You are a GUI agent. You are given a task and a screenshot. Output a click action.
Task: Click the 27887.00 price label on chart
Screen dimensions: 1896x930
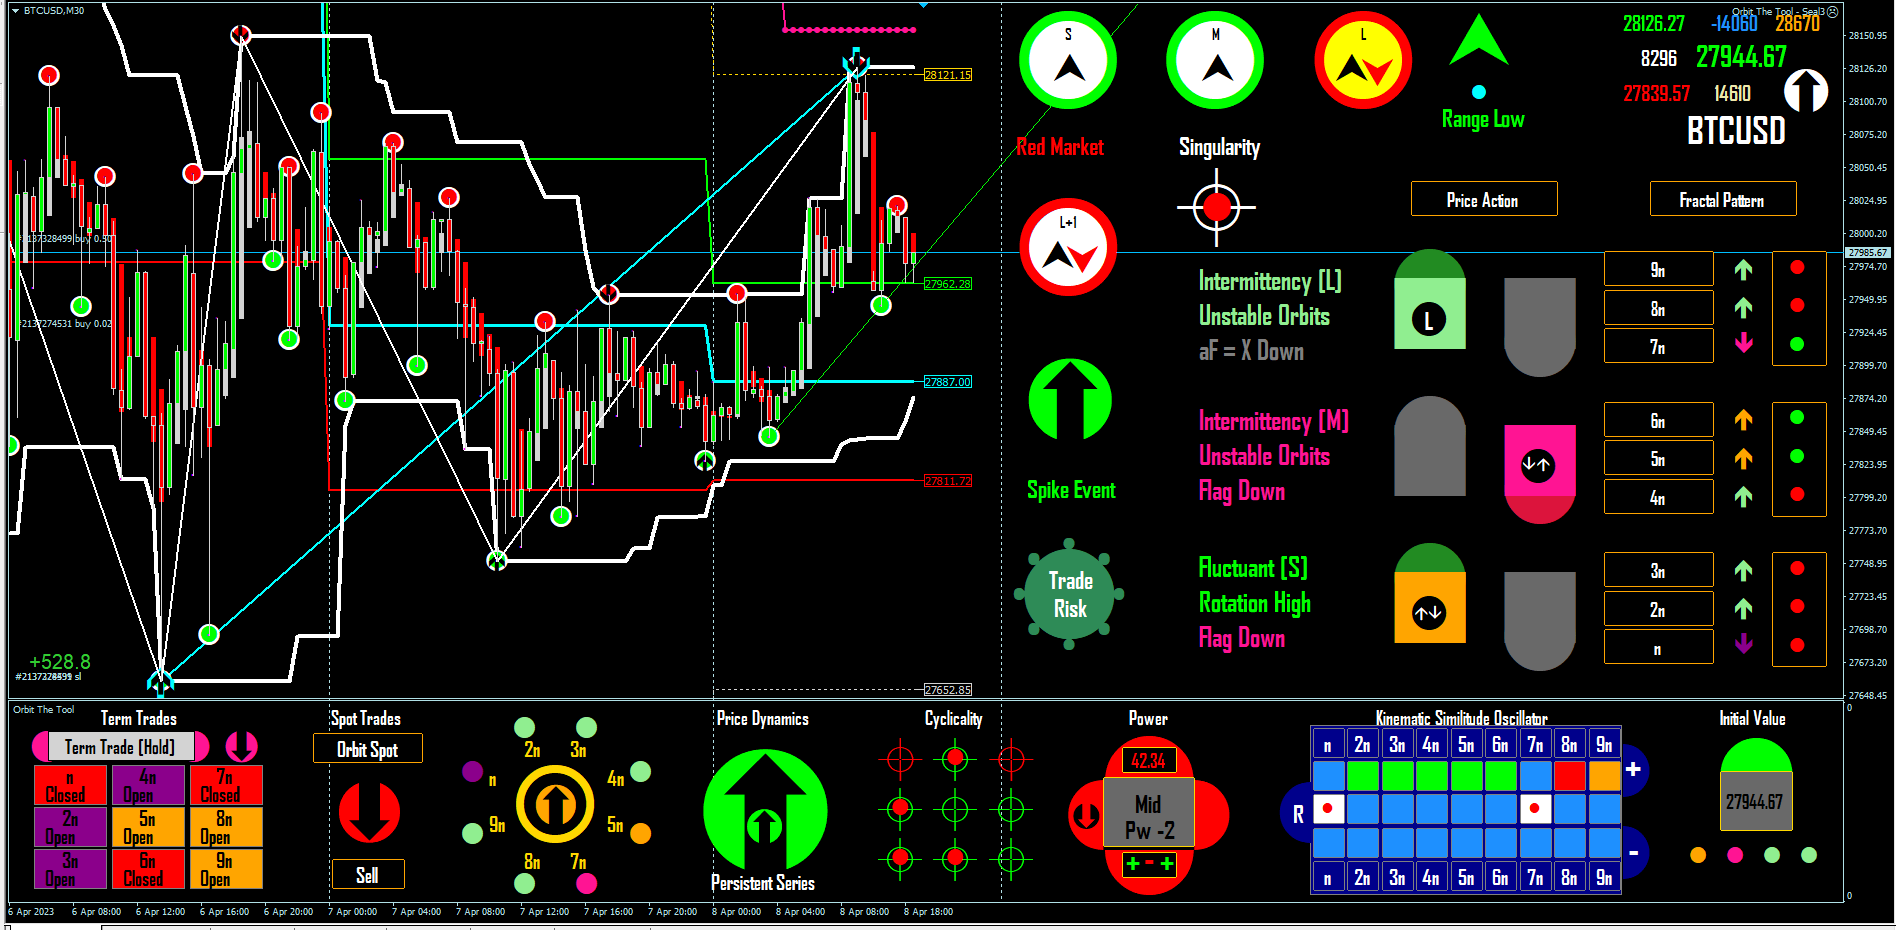[x=947, y=382]
